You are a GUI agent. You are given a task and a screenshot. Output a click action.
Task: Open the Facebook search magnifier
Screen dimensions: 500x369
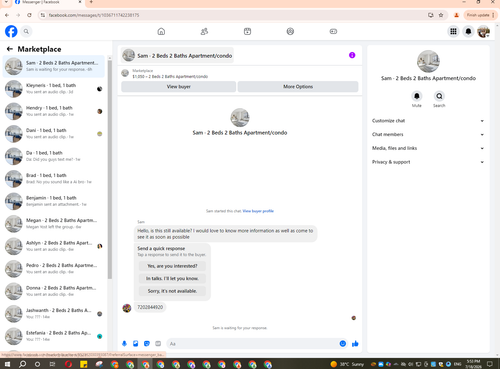pos(26,31)
